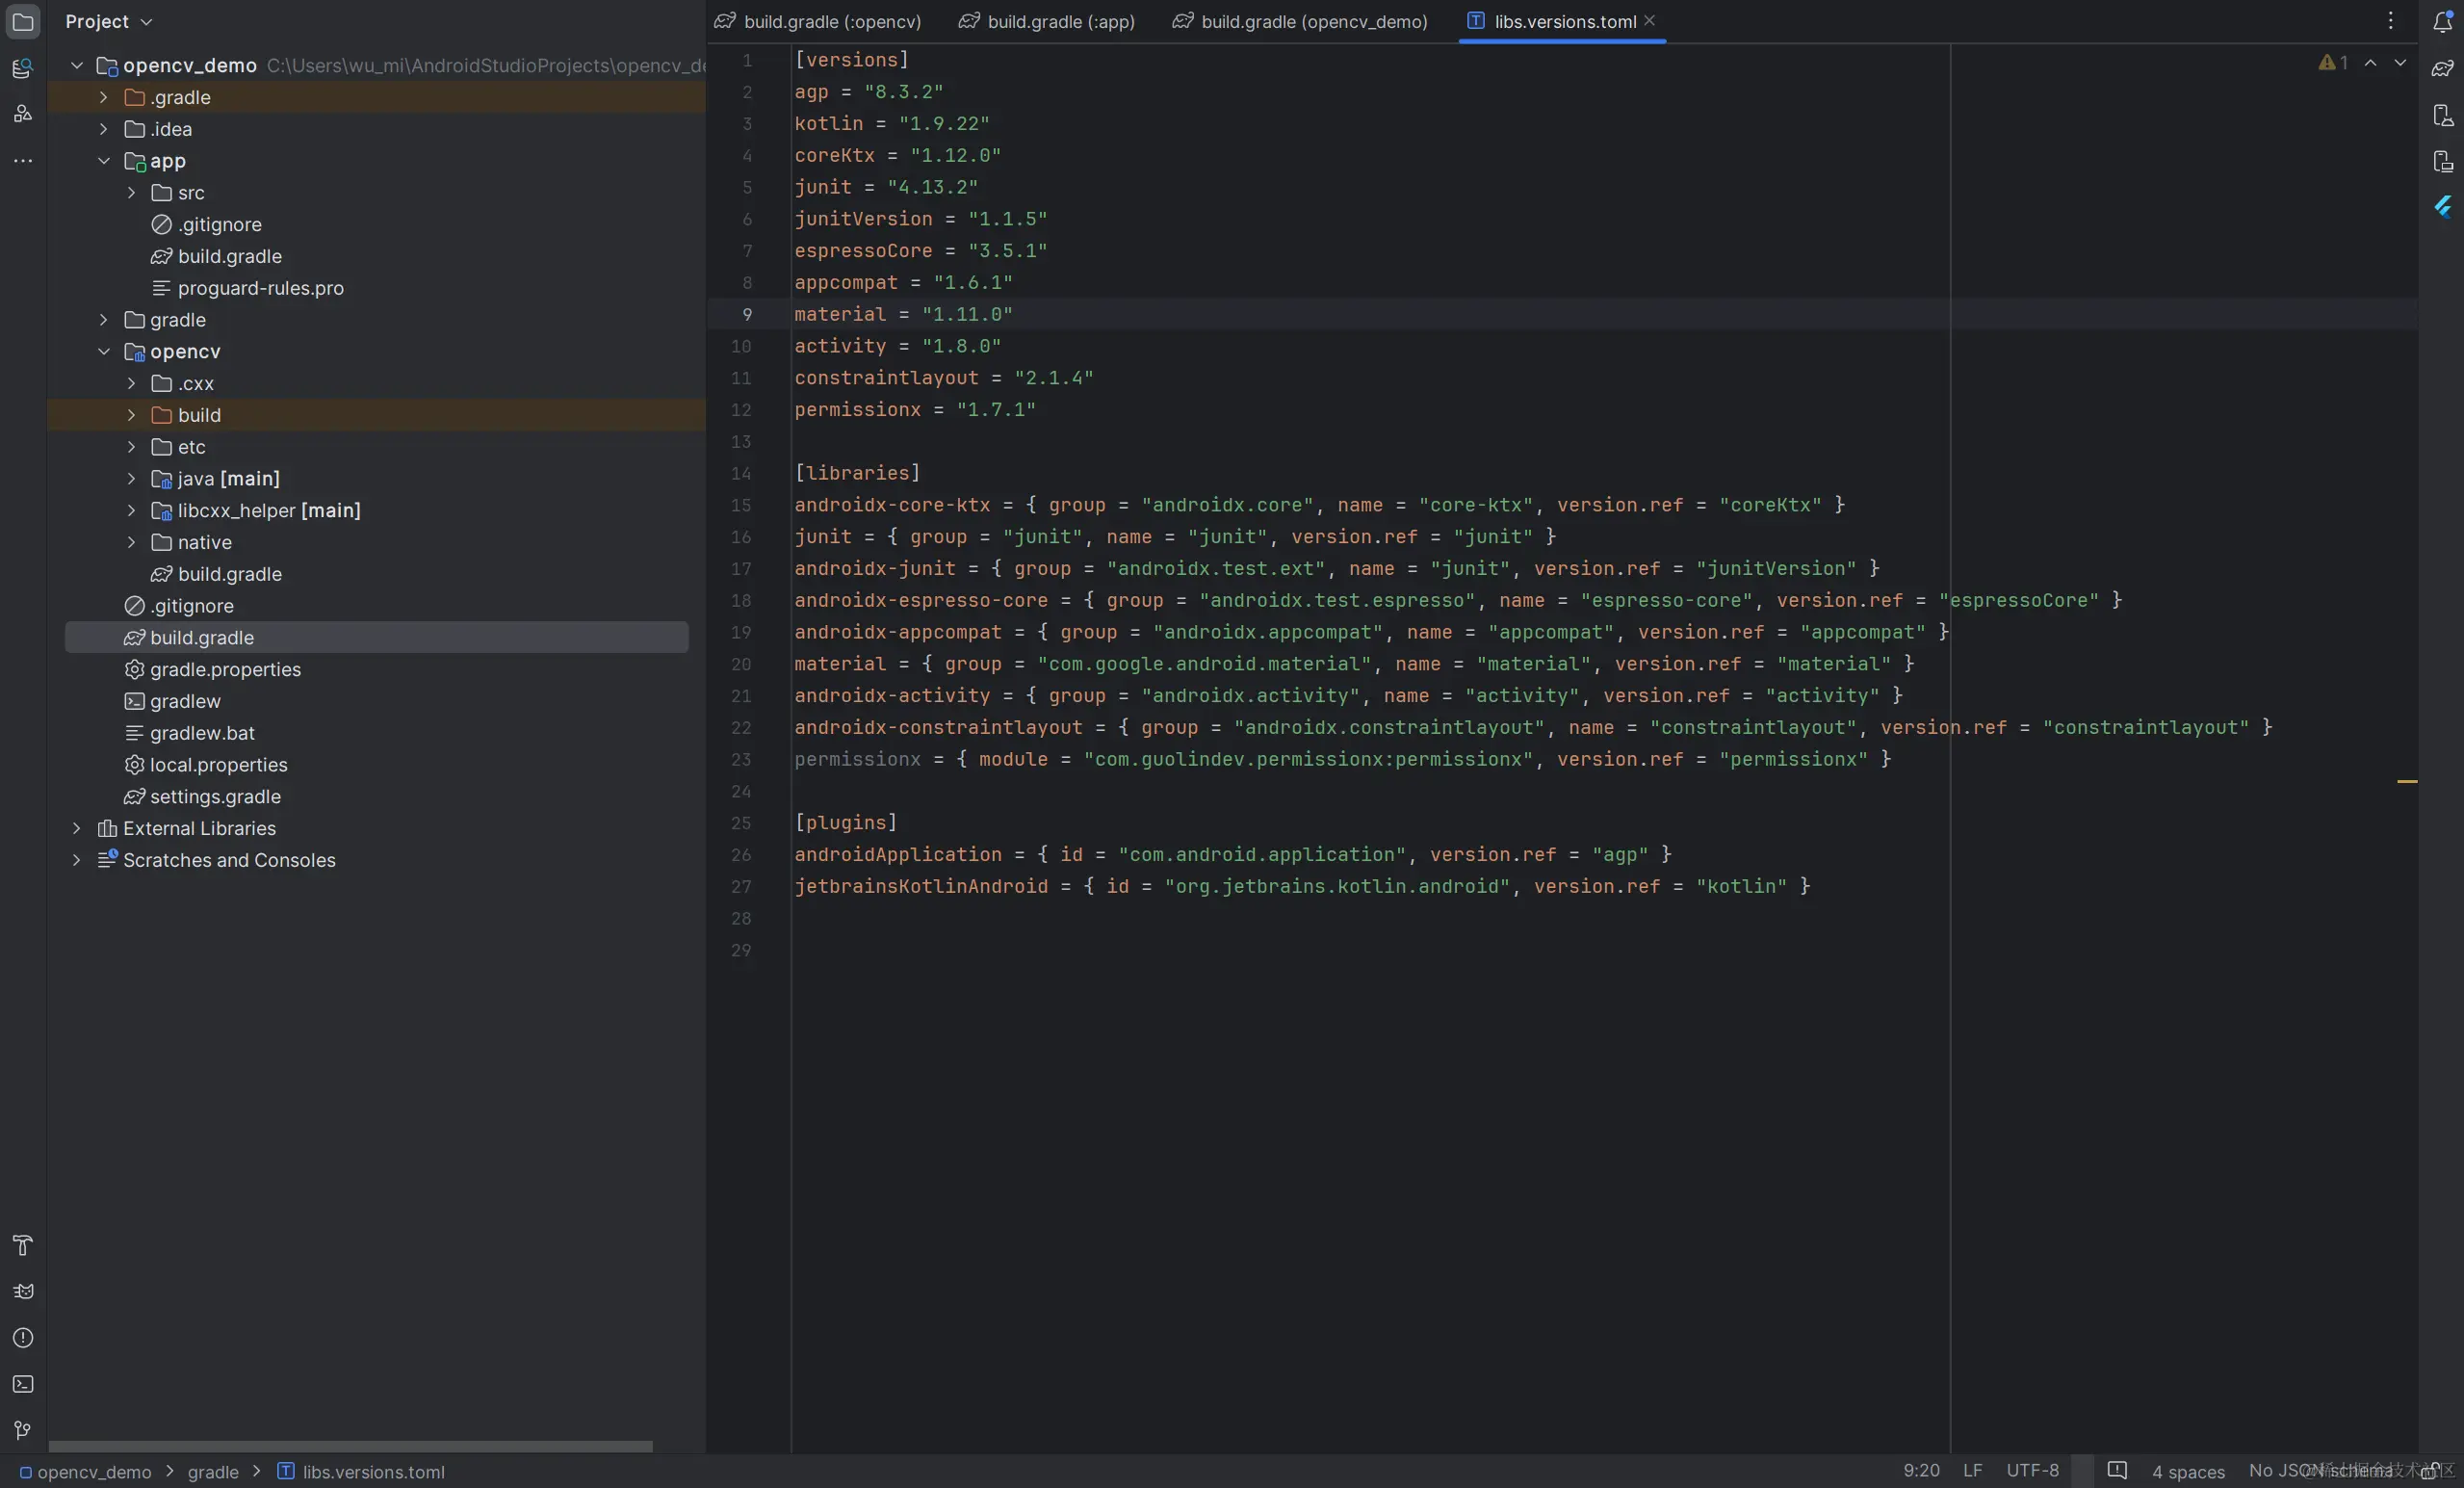Open the Problems tool window icon
Image resolution: width=2464 pixels, height=1488 pixels.
click(x=22, y=1338)
